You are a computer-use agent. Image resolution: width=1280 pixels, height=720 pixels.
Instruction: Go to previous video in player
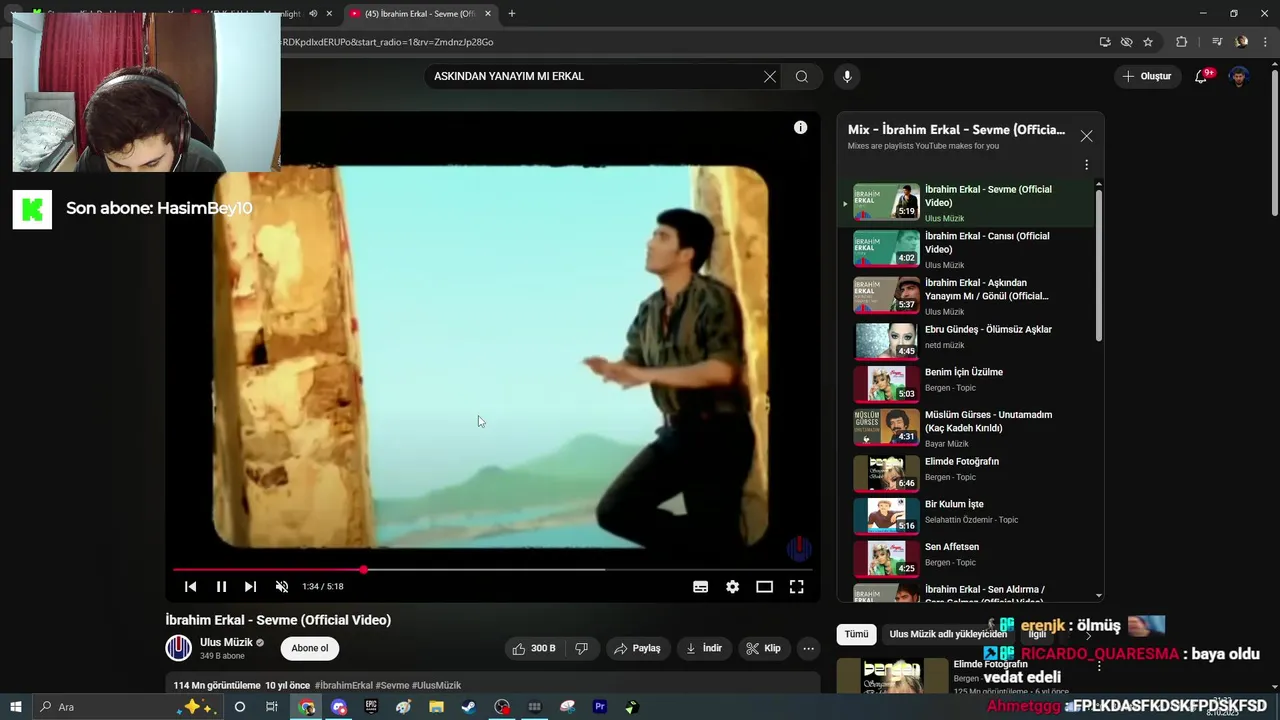pyautogui.click(x=190, y=587)
